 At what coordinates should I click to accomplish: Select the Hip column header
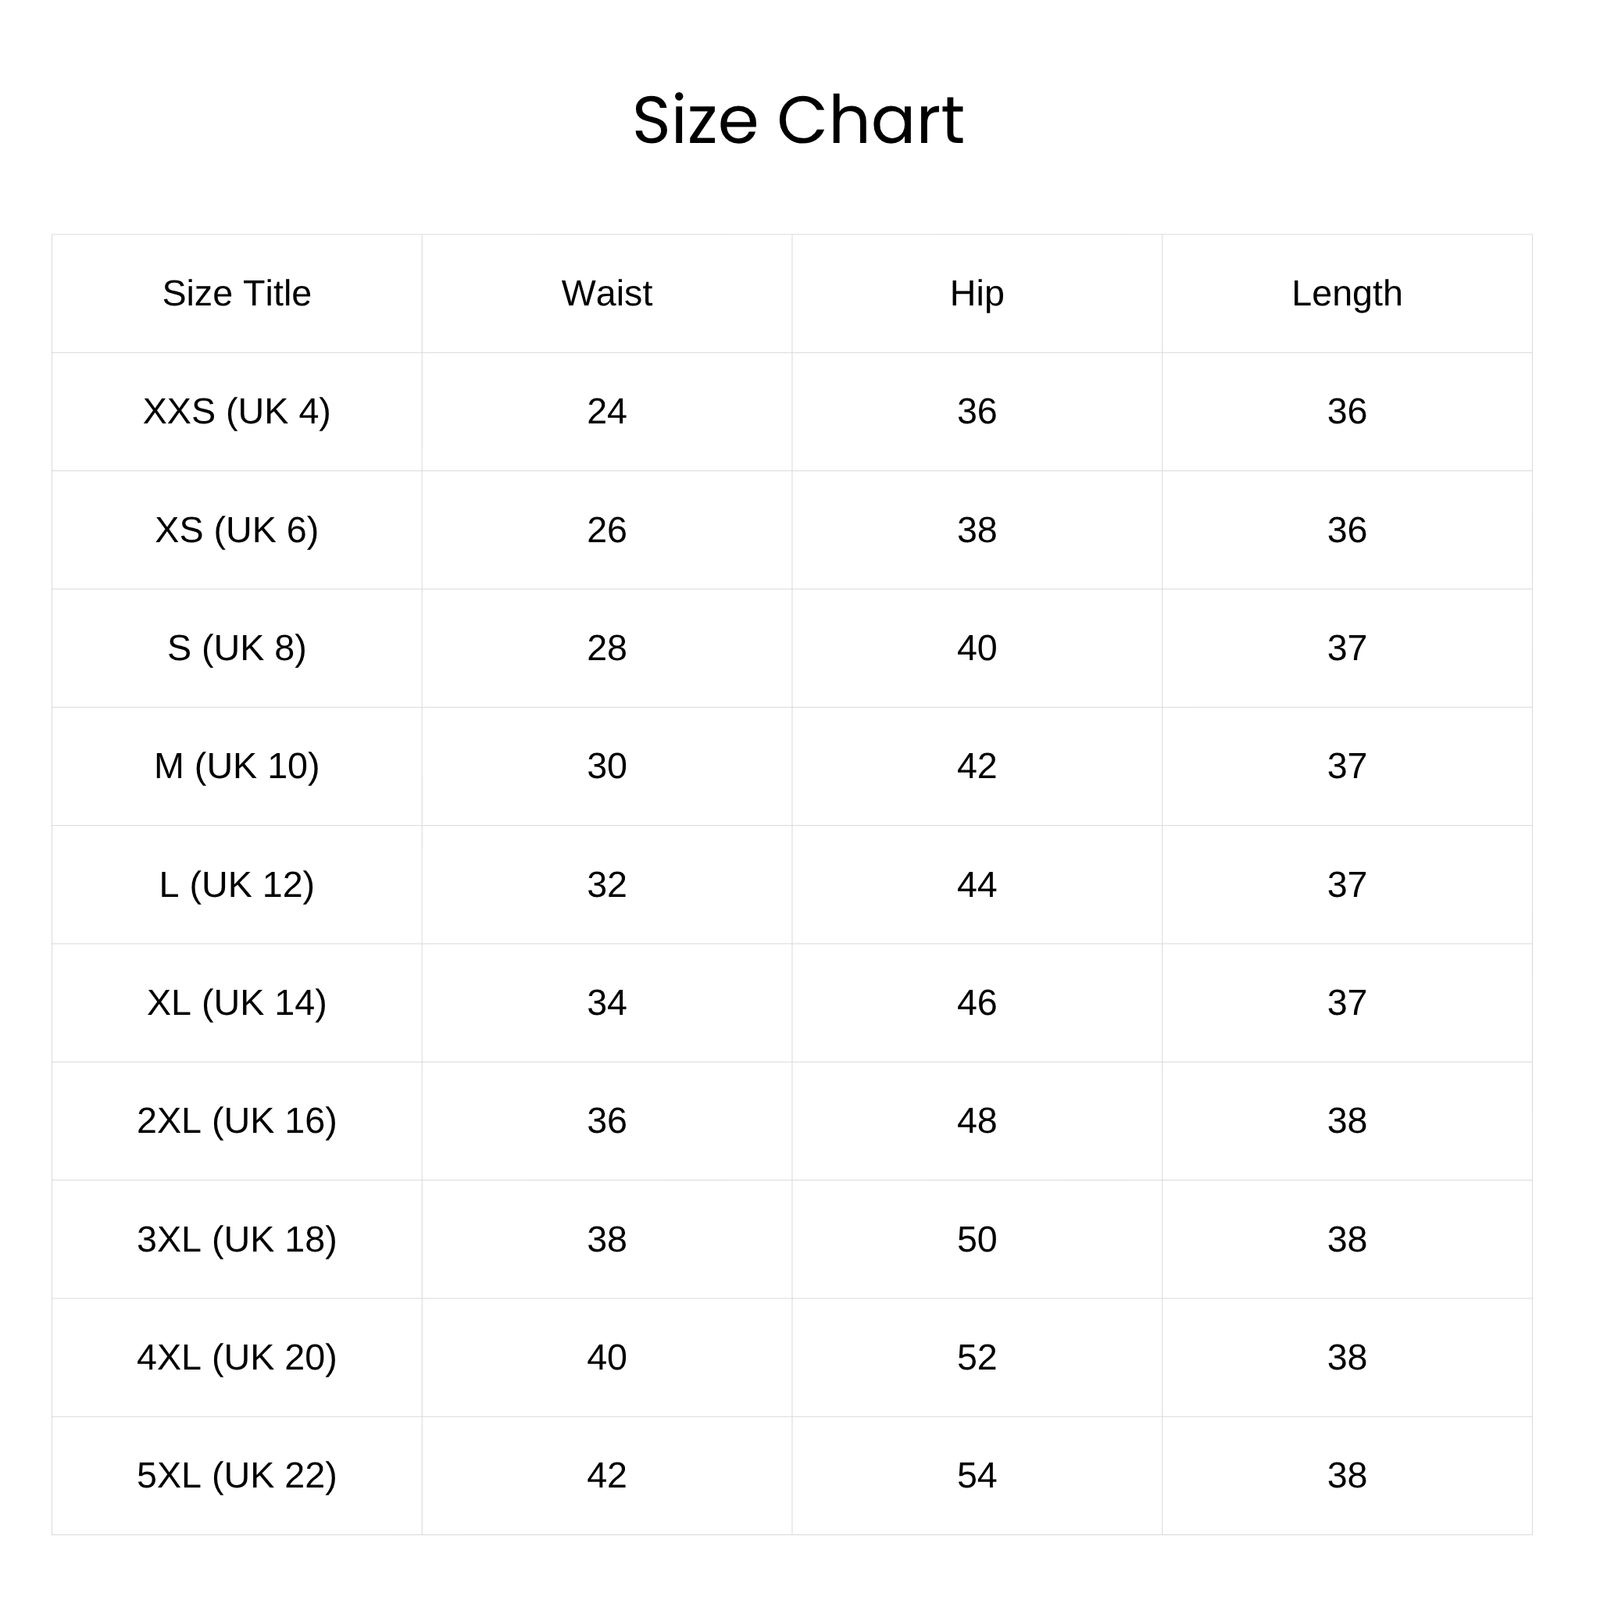click(x=977, y=294)
